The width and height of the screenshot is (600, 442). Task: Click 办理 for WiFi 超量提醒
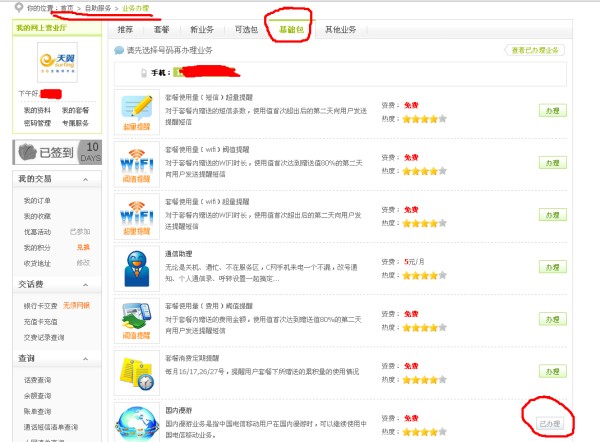(553, 215)
